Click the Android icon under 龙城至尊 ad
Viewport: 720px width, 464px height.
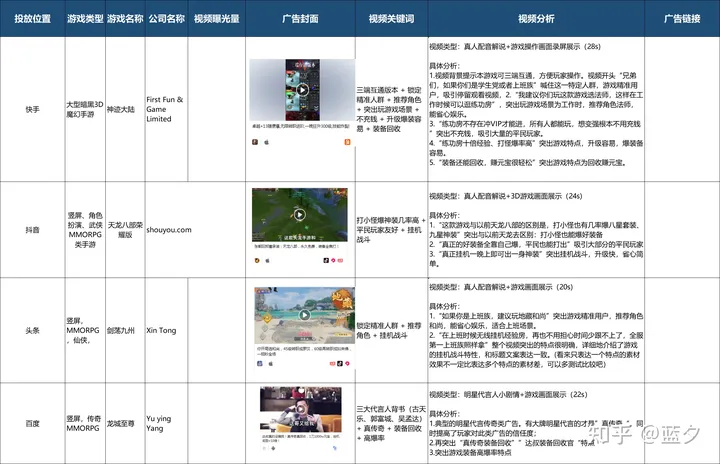click(273, 448)
